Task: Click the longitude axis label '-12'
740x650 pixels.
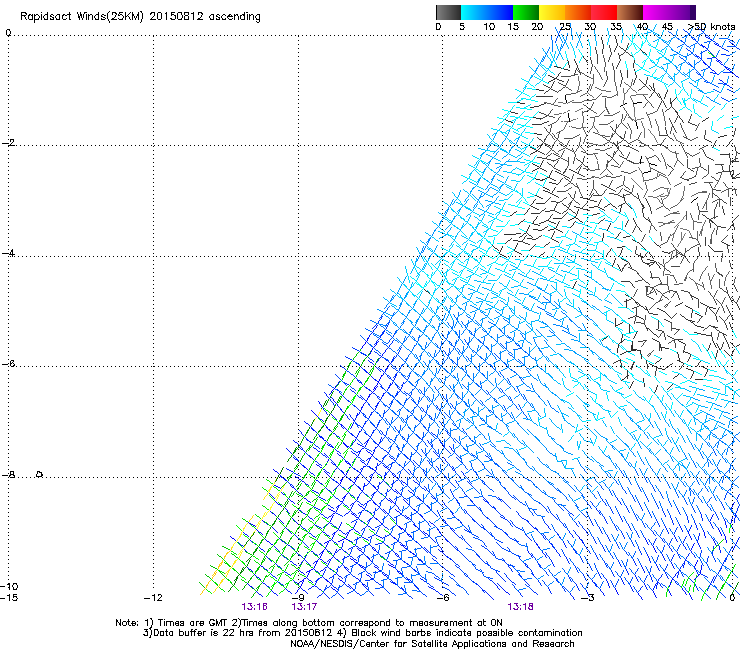Action: coord(153,598)
